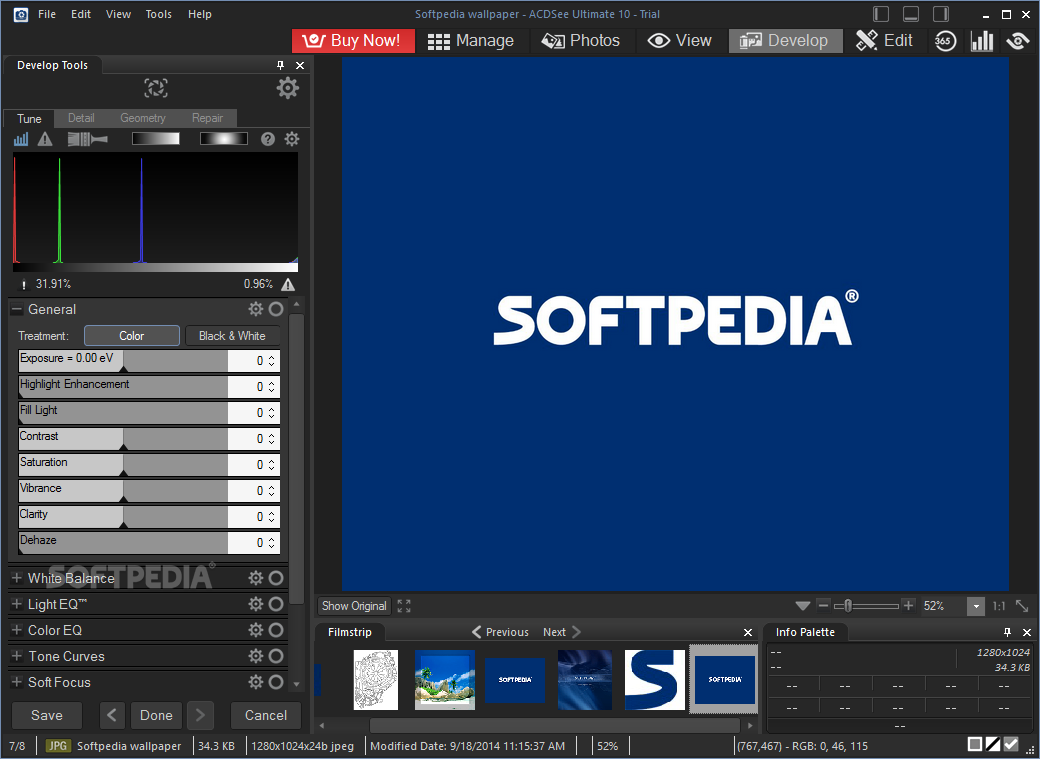Expand the White Balance group
1040x759 pixels.
pyautogui.click(x=17, y=578)
